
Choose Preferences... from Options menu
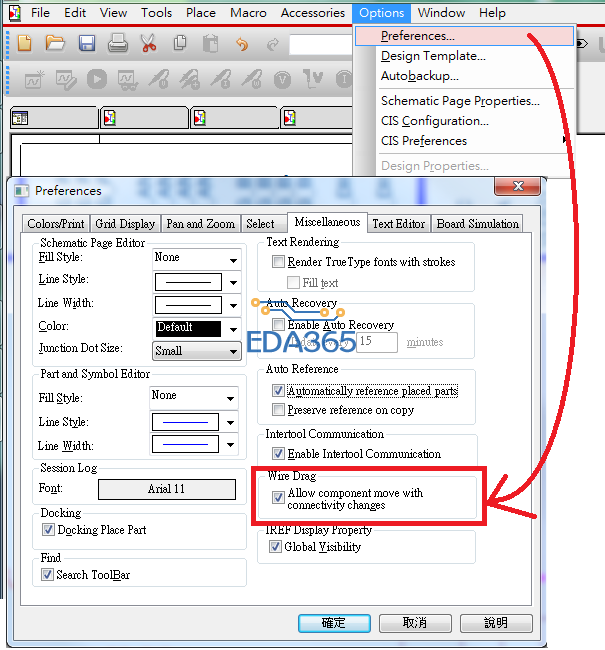tap(464, 36)
